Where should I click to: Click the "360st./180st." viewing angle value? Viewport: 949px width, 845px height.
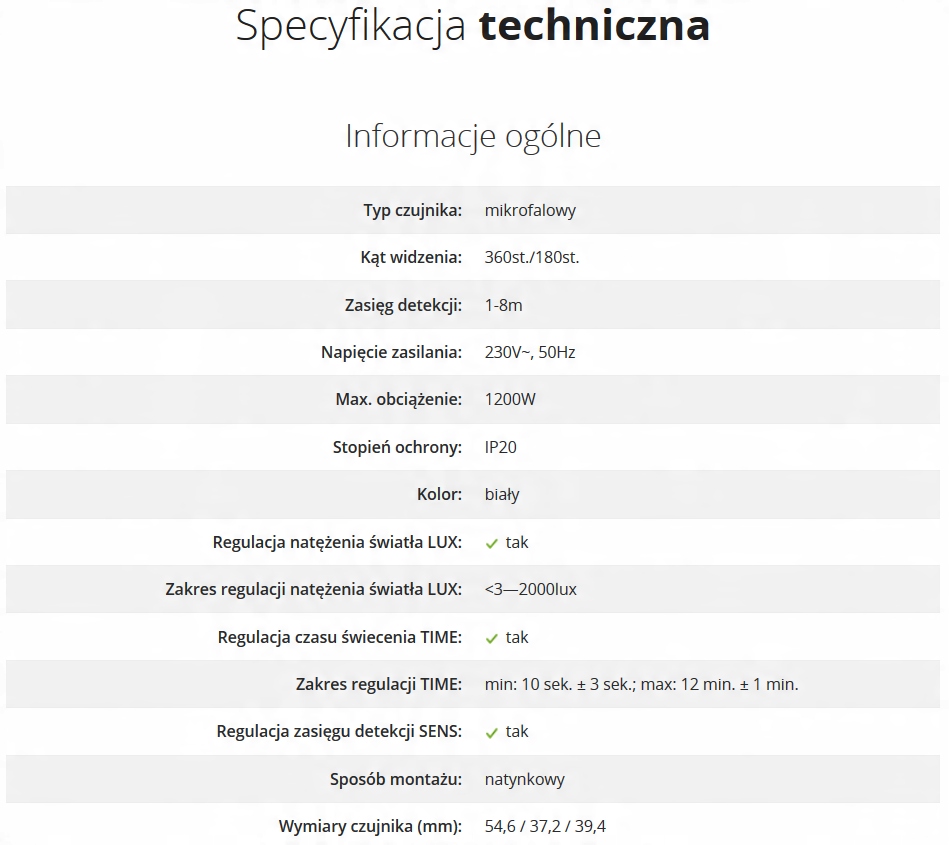[532, 257]
